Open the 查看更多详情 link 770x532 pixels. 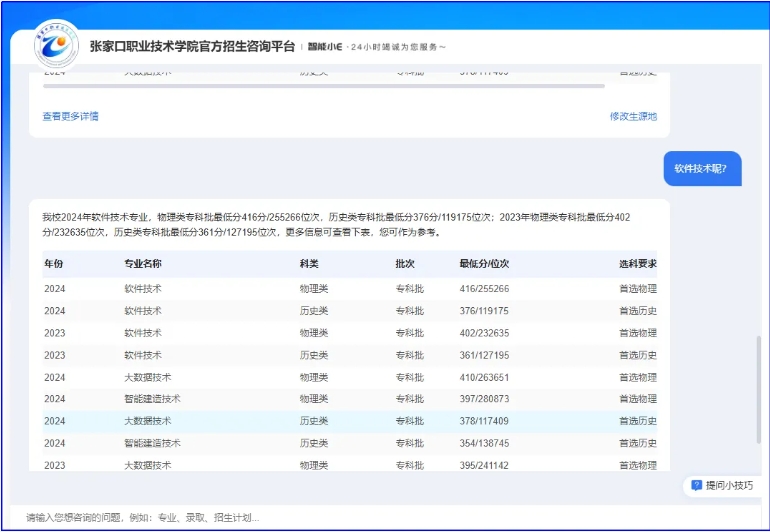pyautogui.click(x=70, y=116)
